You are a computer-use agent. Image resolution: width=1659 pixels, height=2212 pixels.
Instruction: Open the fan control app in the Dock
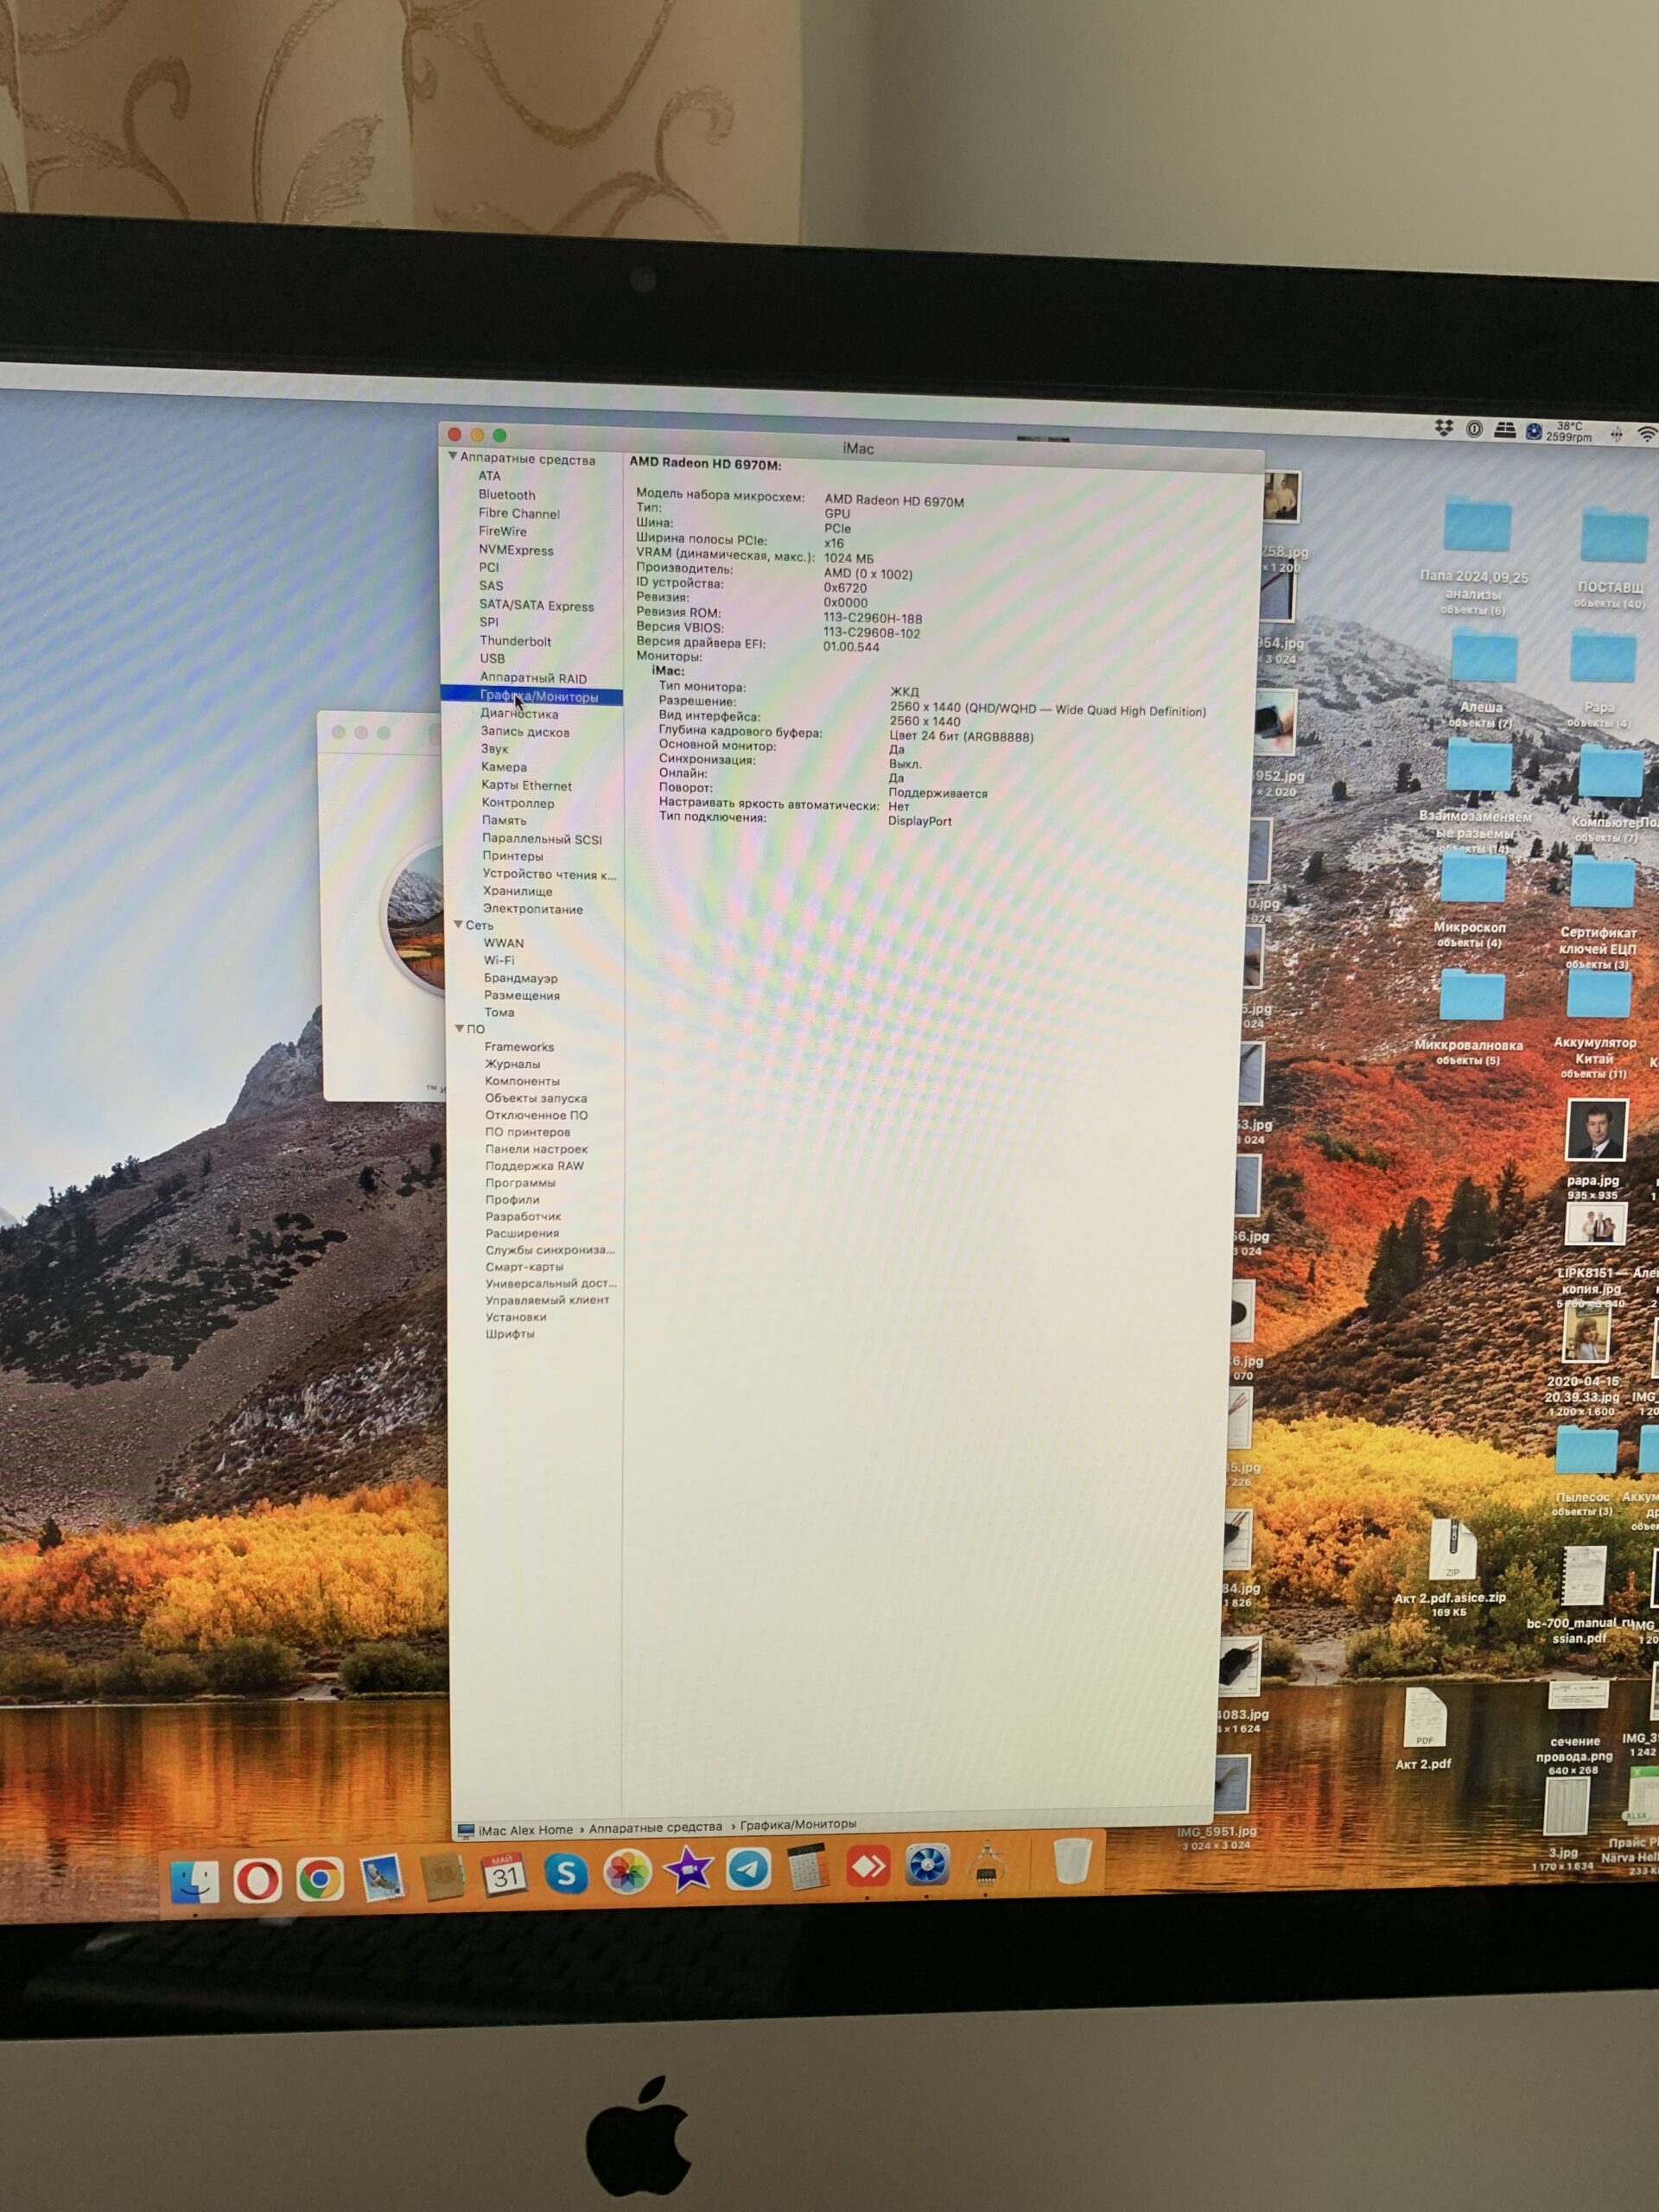(927, 1864)
